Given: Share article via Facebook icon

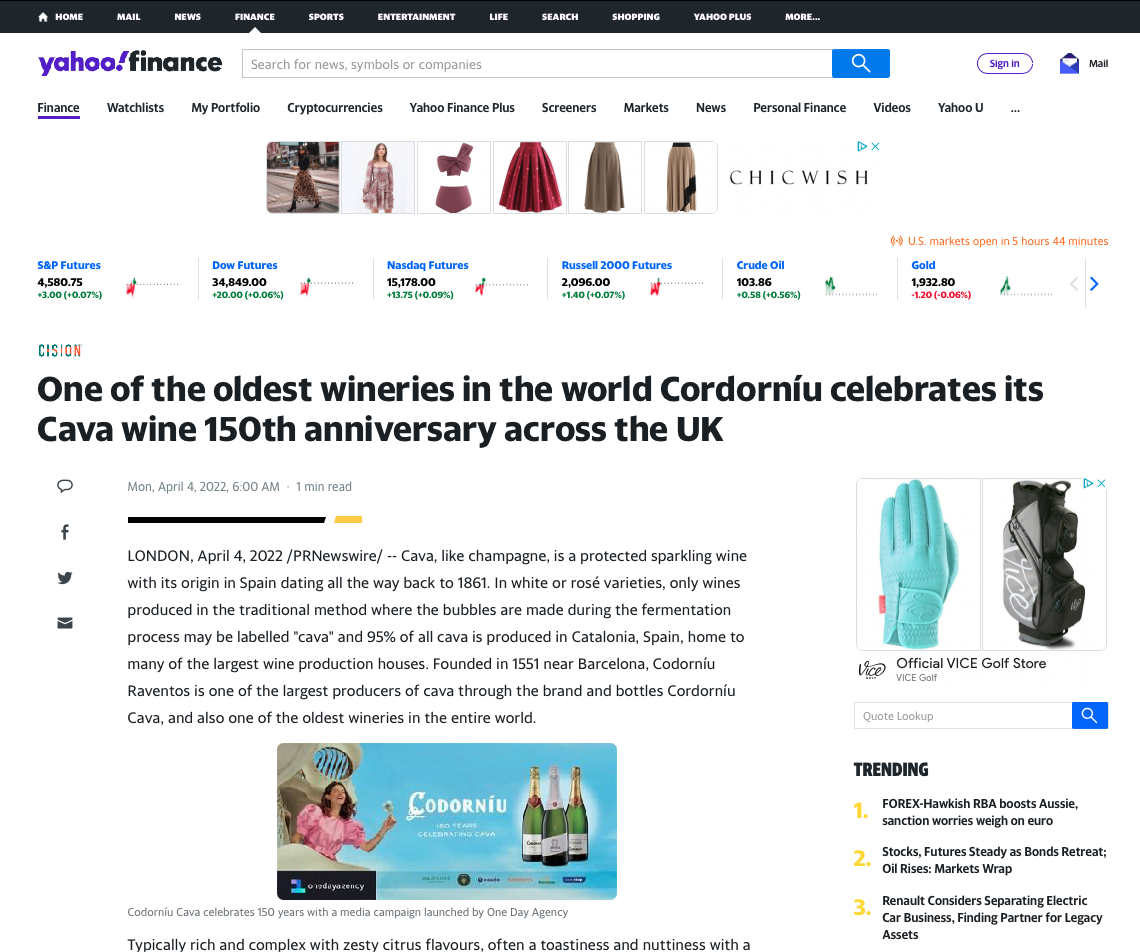Looking at the screenshot, I should 65,532.
